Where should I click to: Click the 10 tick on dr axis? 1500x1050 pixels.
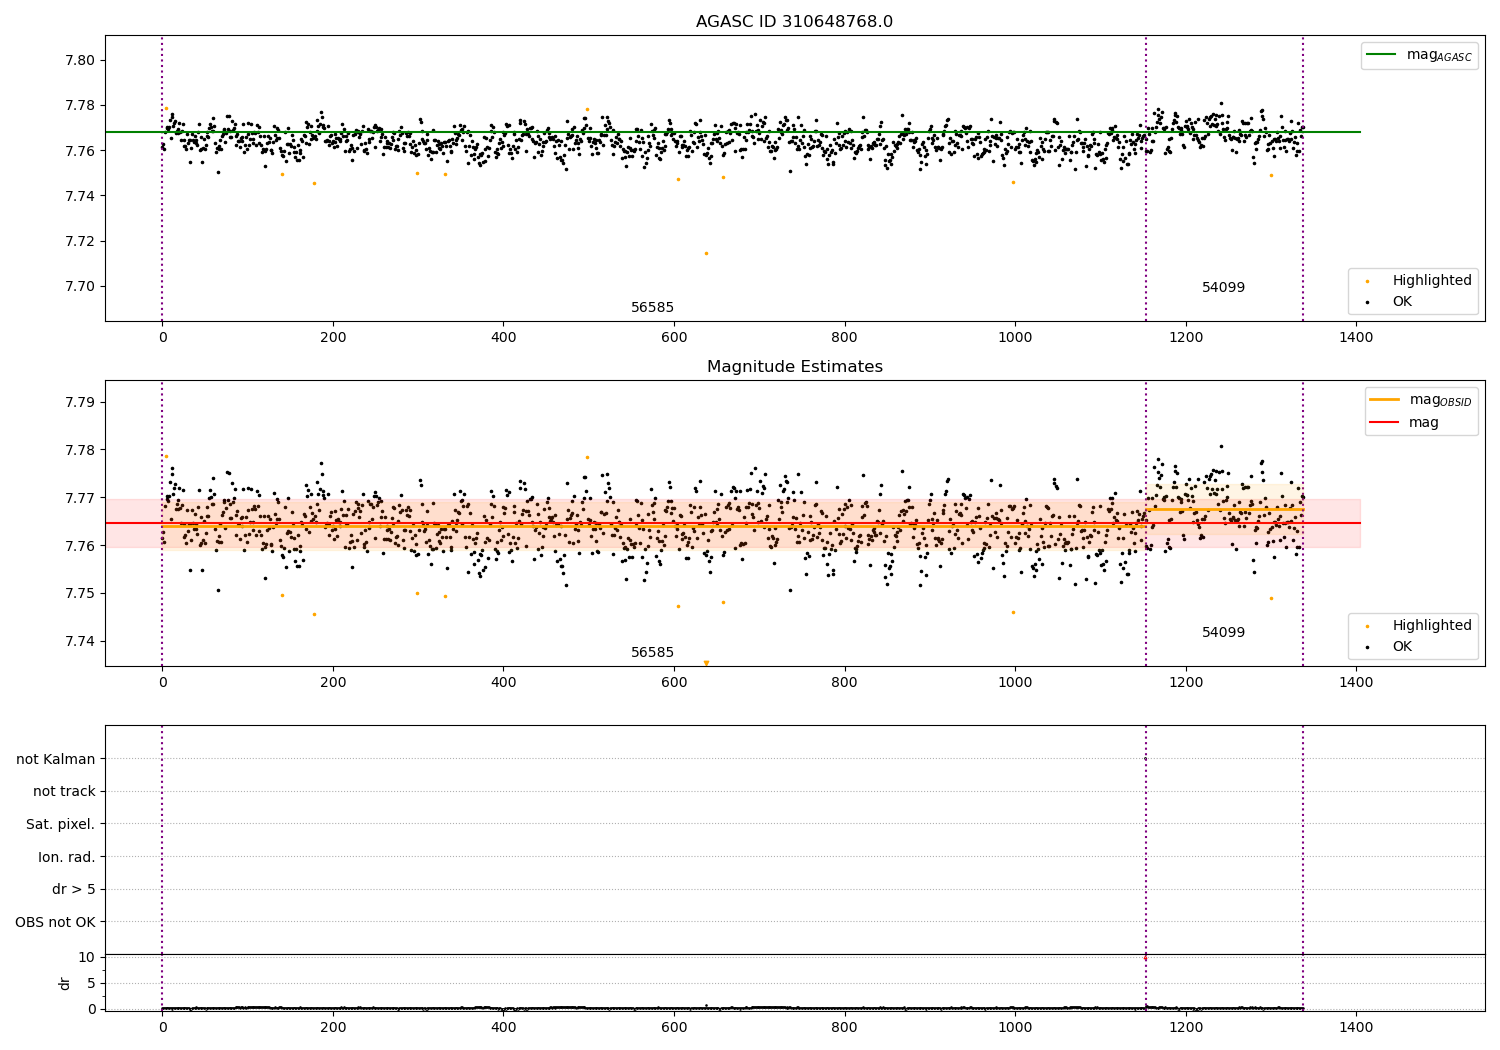point(87,957)
